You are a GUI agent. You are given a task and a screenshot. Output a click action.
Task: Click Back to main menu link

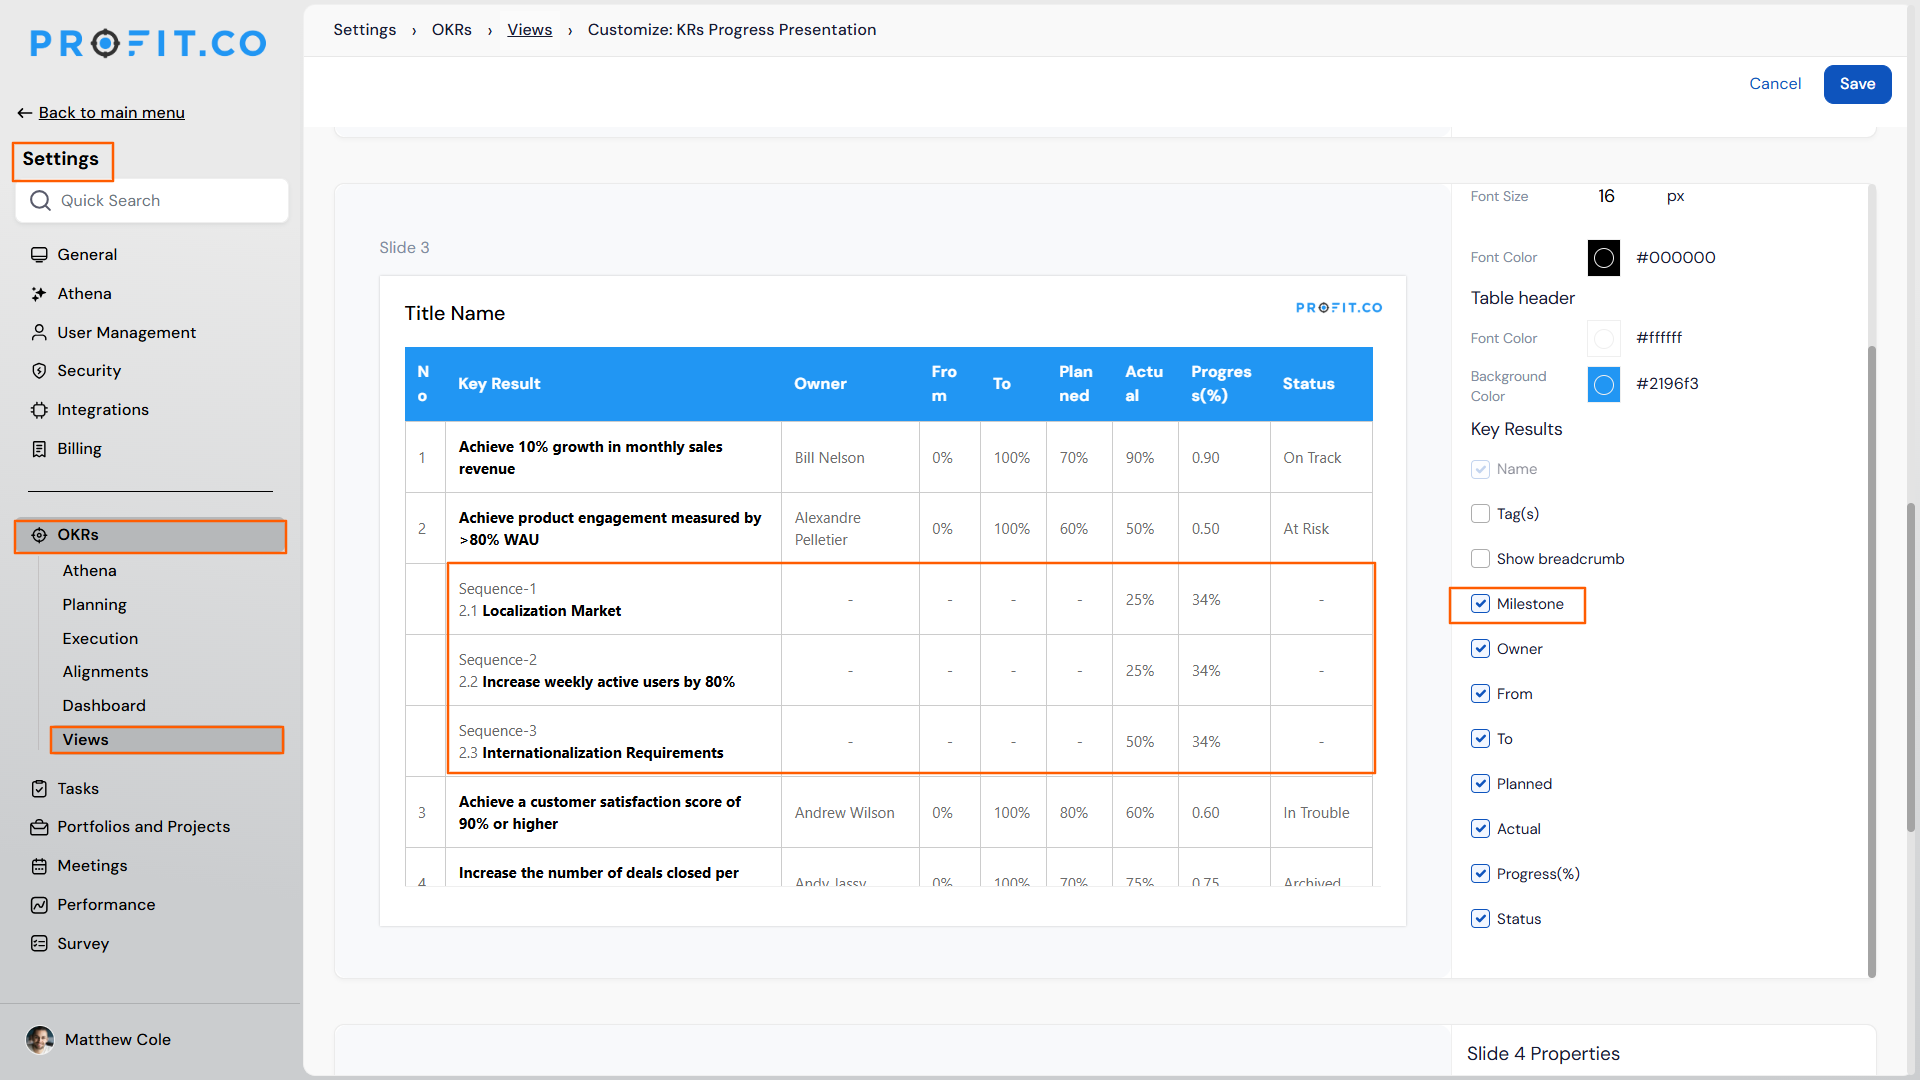pos(111,113)
